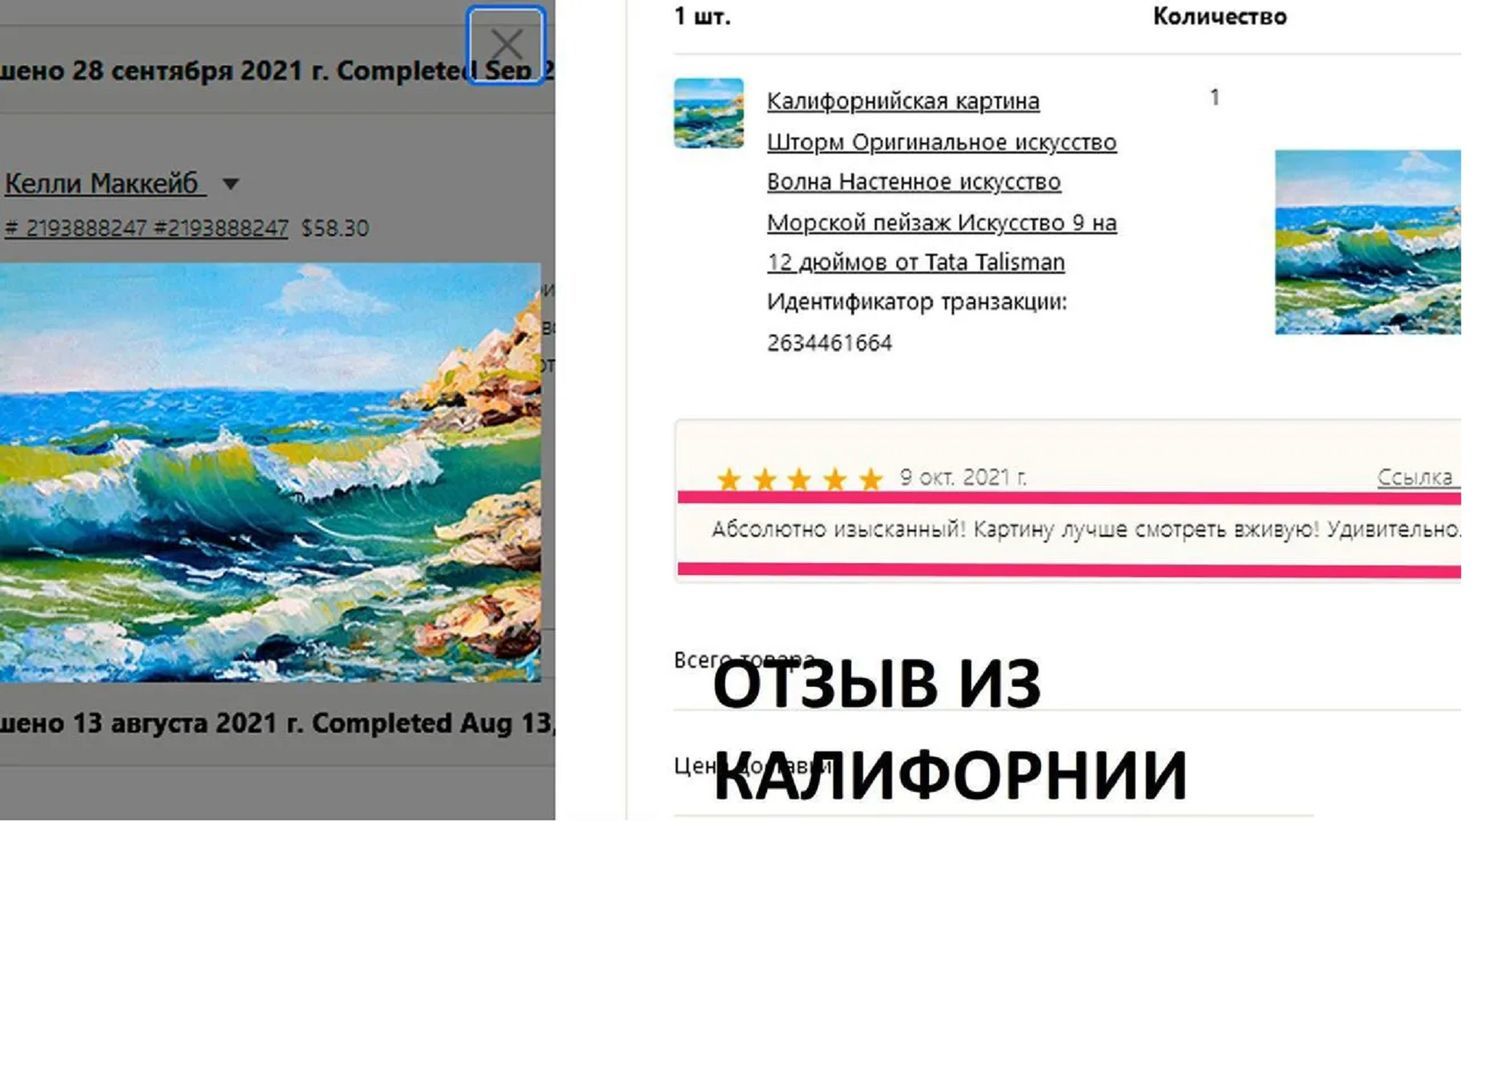Open the Ссылка link in the review
The image size is (1500, 1079).
coord(1414,477)
